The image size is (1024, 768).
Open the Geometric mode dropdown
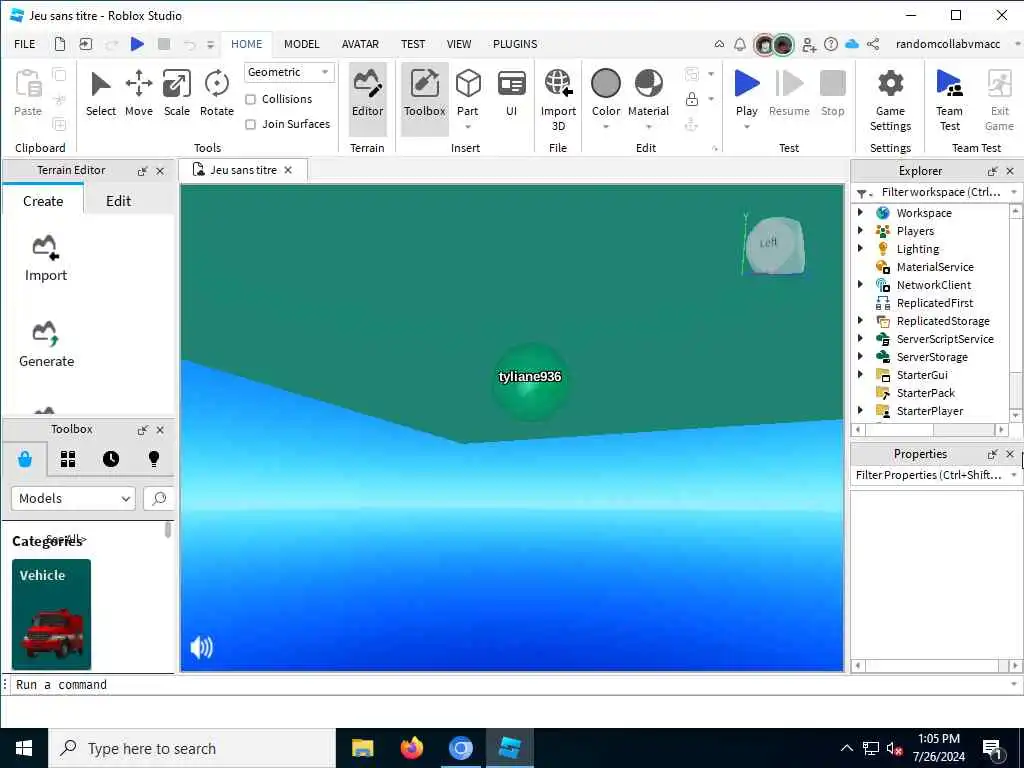click(289, 72)
